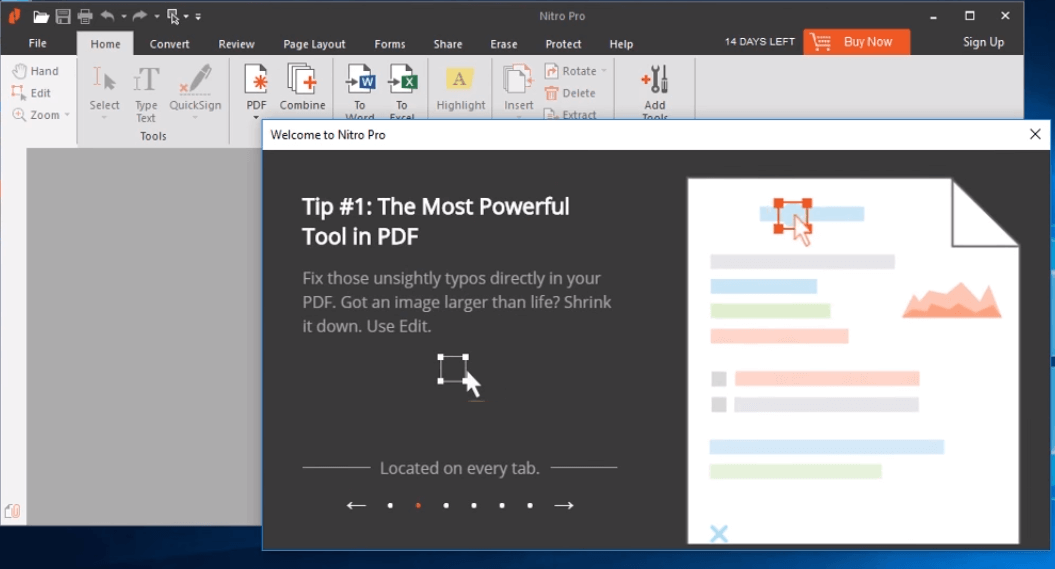Viewport: 1055px width, 569px height.
Task: Create a PDF with the PDF icon
Action: 256,87
